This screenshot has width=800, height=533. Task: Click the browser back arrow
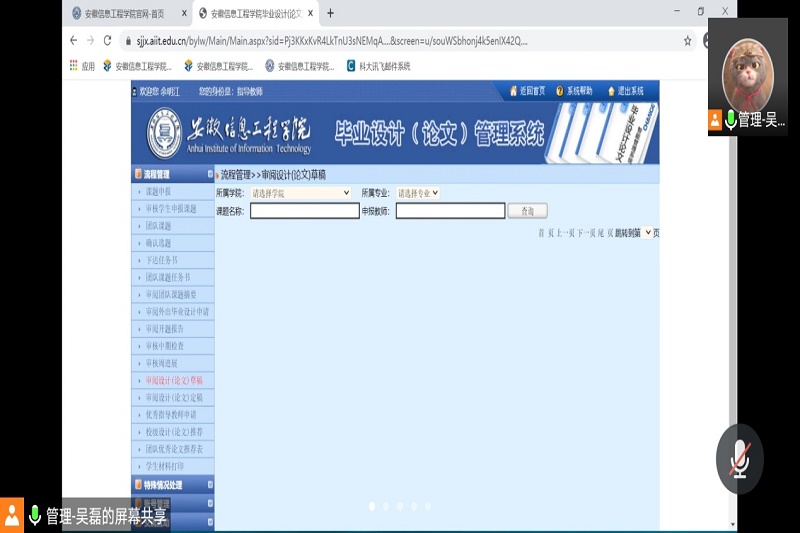point(73,41)
